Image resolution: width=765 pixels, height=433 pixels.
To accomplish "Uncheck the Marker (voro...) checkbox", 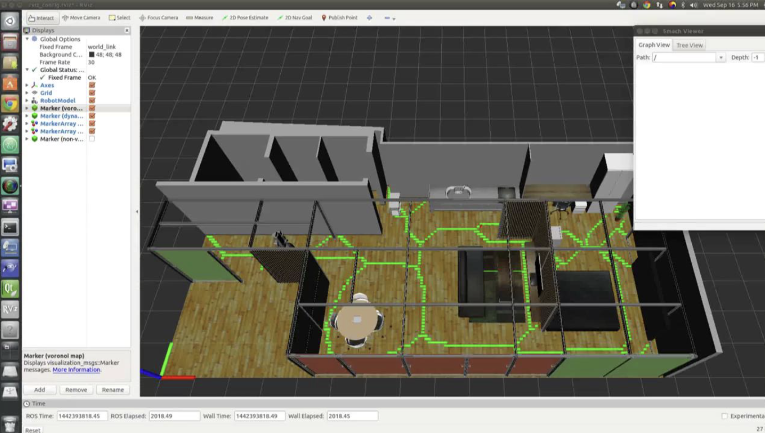I will click(92, 108).
